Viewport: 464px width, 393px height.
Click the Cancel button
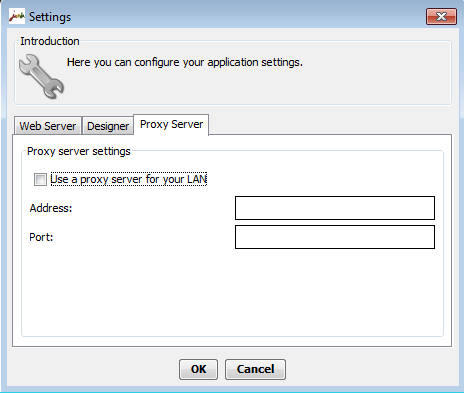pyautogui.click(x=255, y=369)
